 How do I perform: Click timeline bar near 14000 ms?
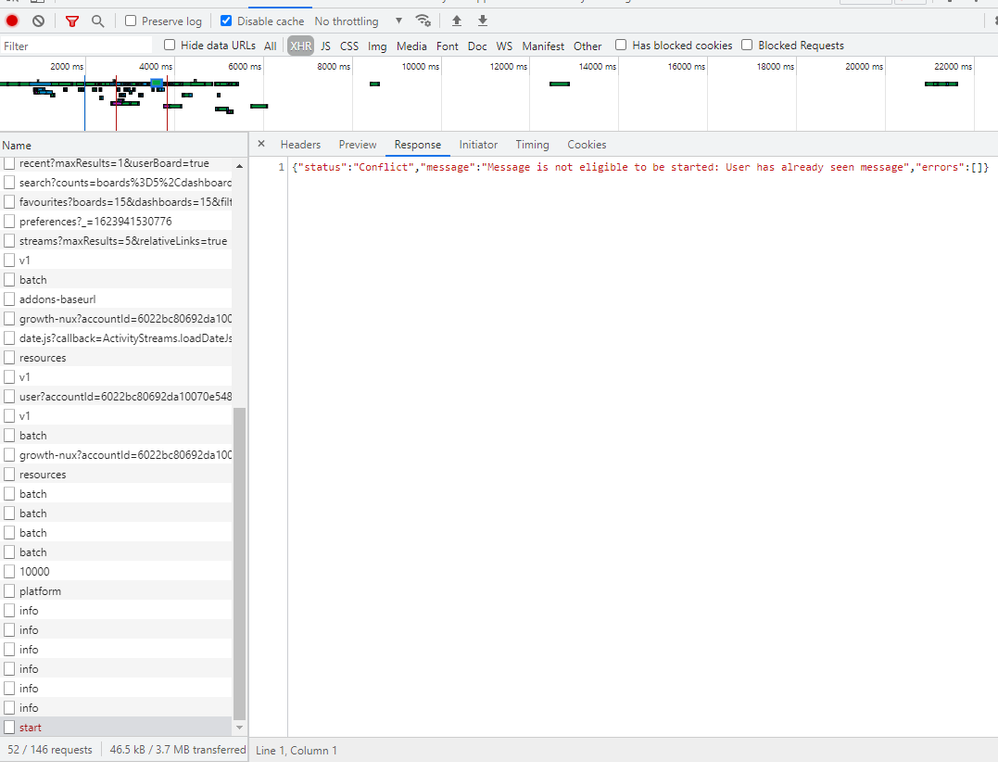[559, 84]
